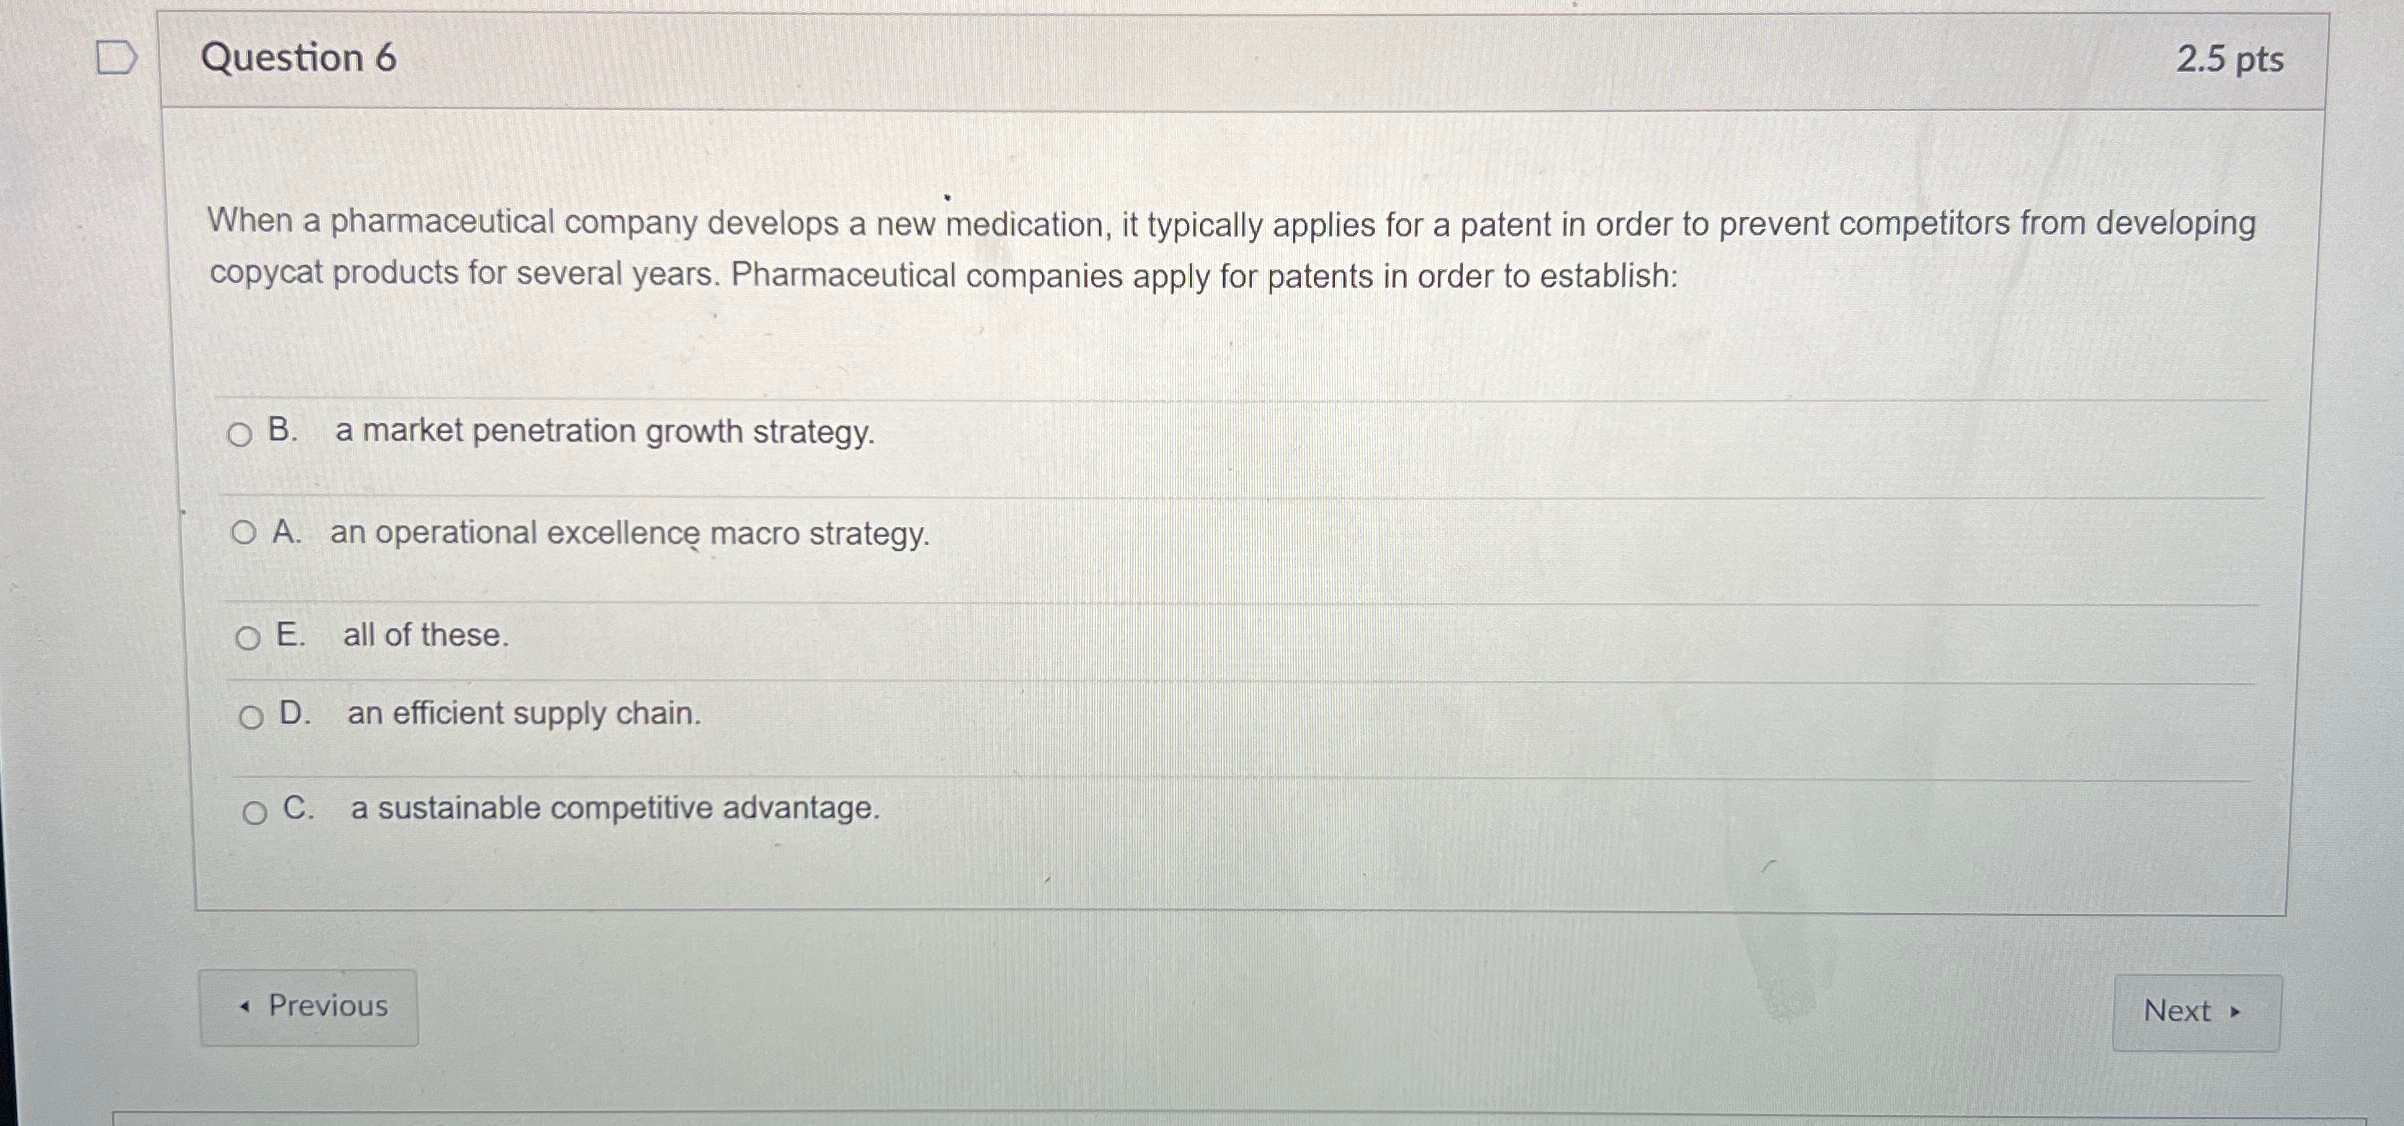Image resolution: width=2404 pixels, height=1126 pixels.
Task: Click the question prompt text
Action: [1200, 250]
